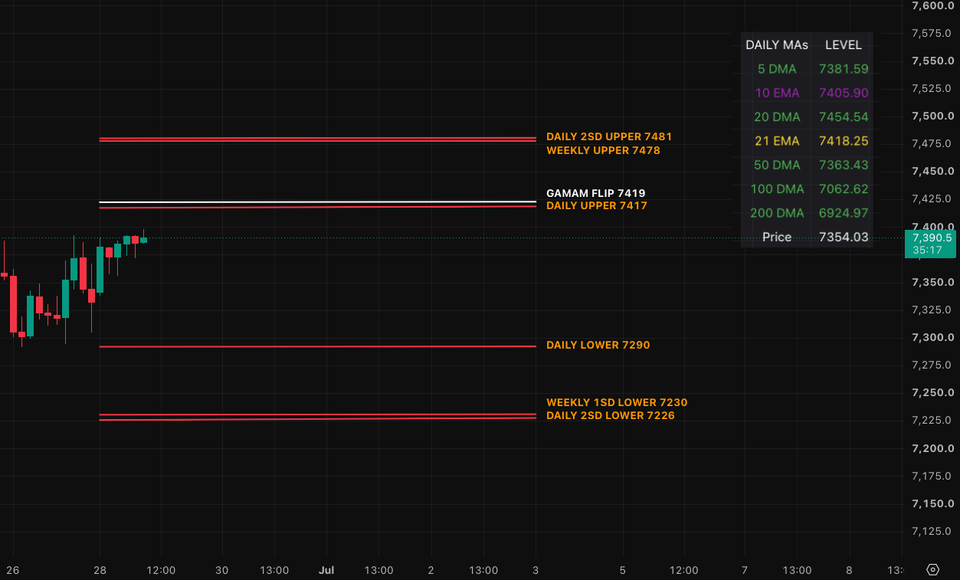Click the 7,525.0 price axis label

coord(931,88)
